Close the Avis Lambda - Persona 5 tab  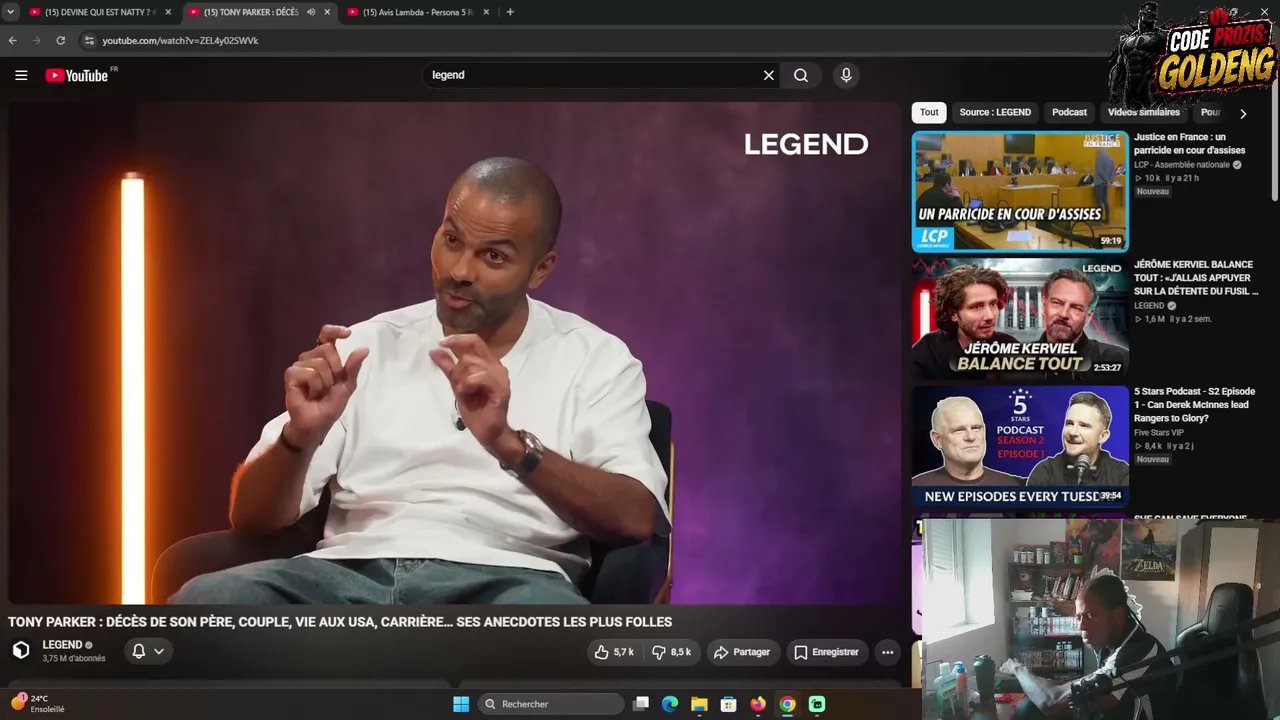[486, 12]
